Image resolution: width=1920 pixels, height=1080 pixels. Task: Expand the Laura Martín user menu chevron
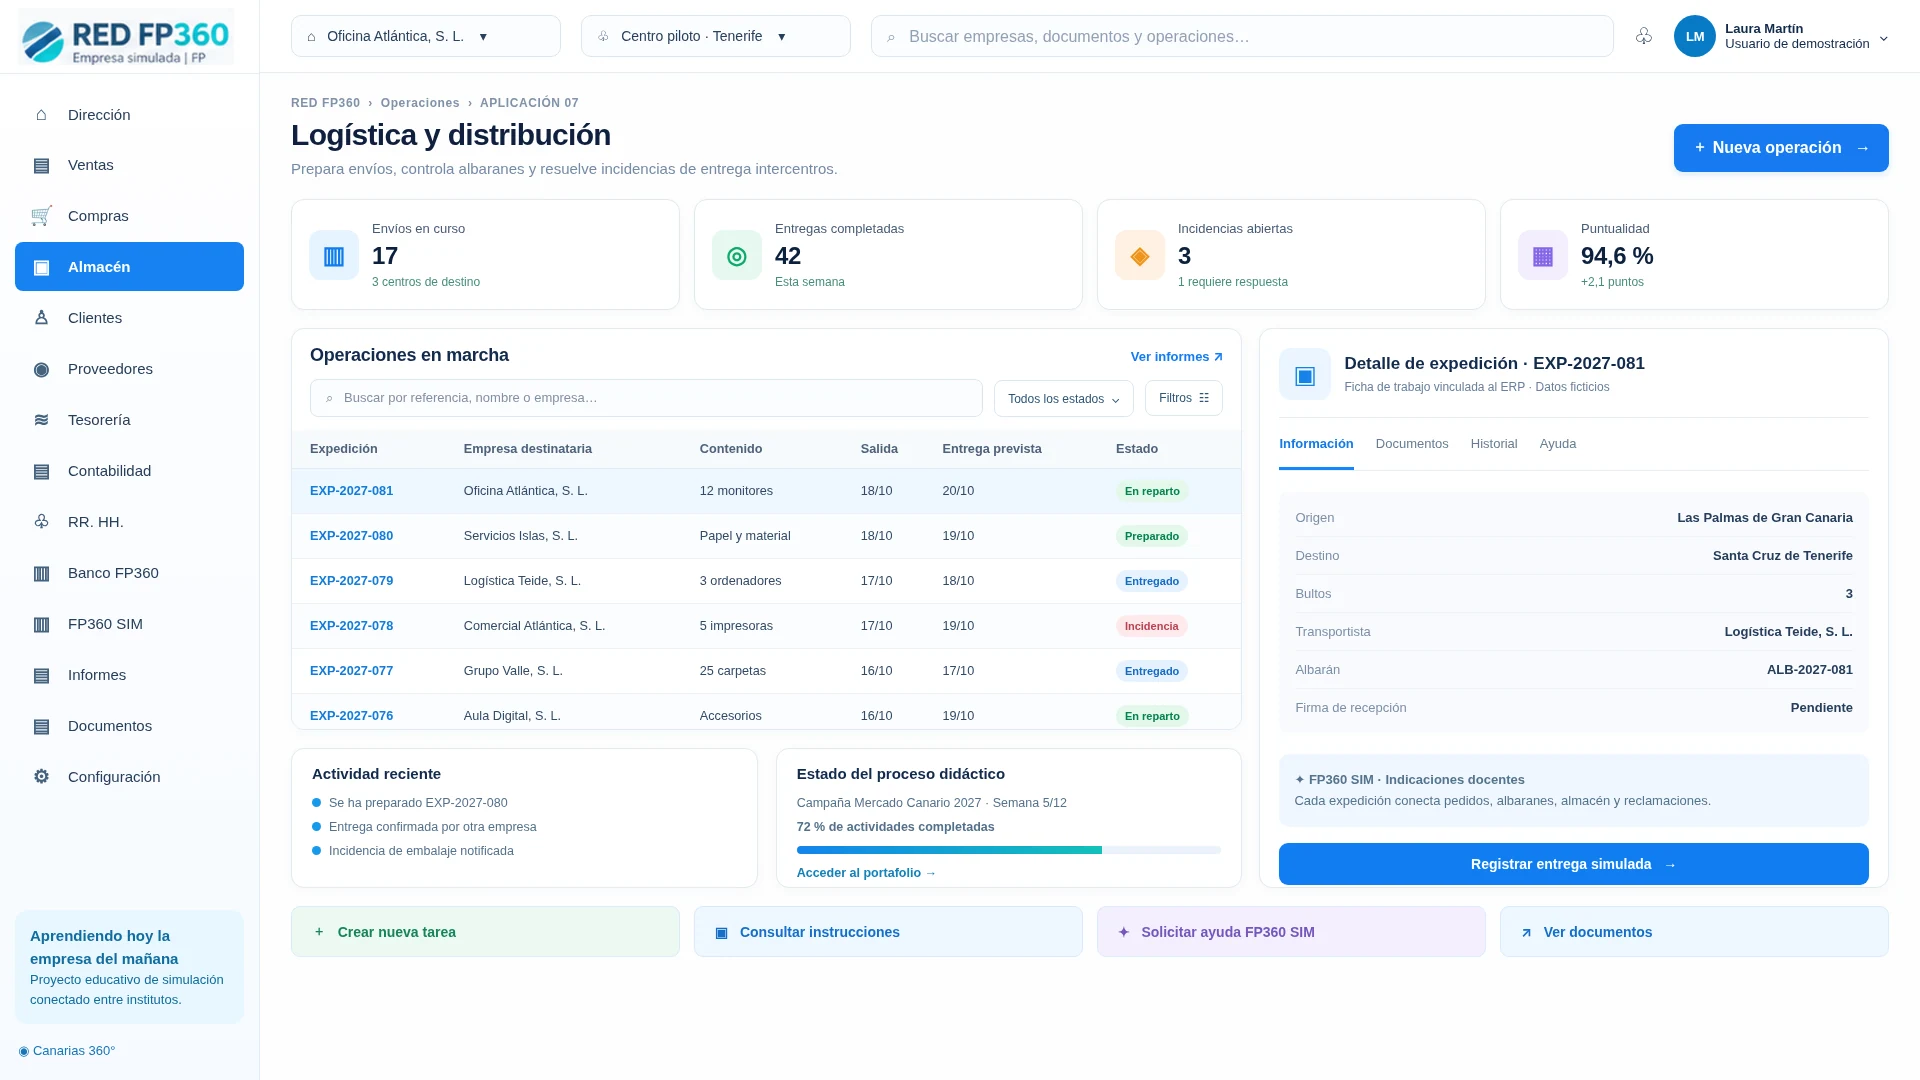pyautogui.click(x=1884, y=38)
